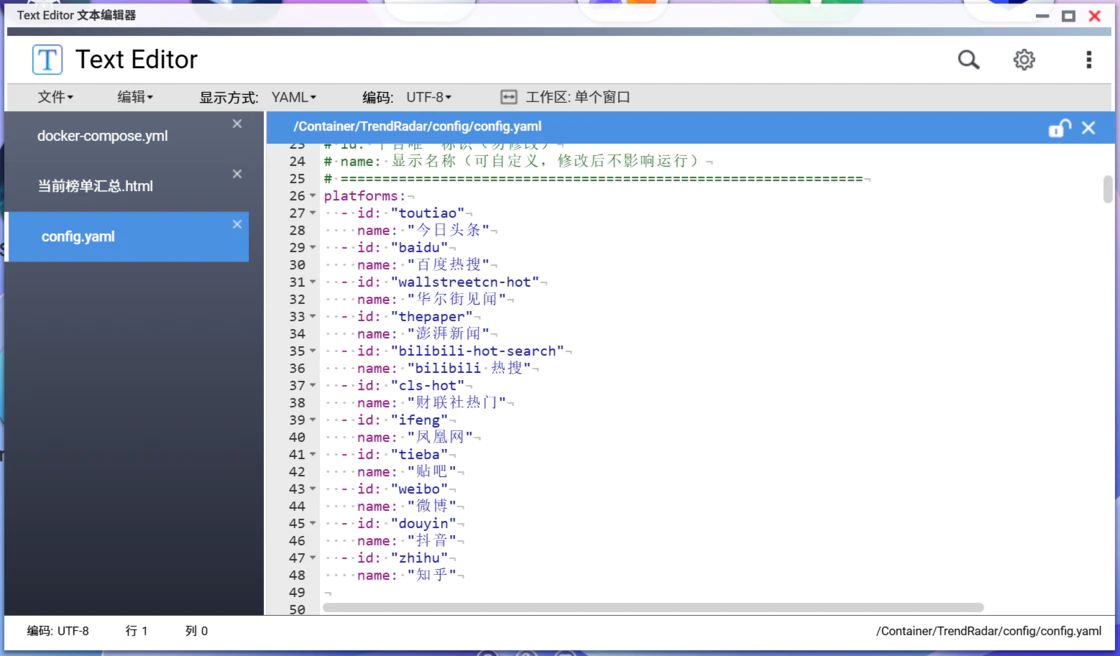Open the 编辑 menu

pyautogui.click(x=135, y=97)
